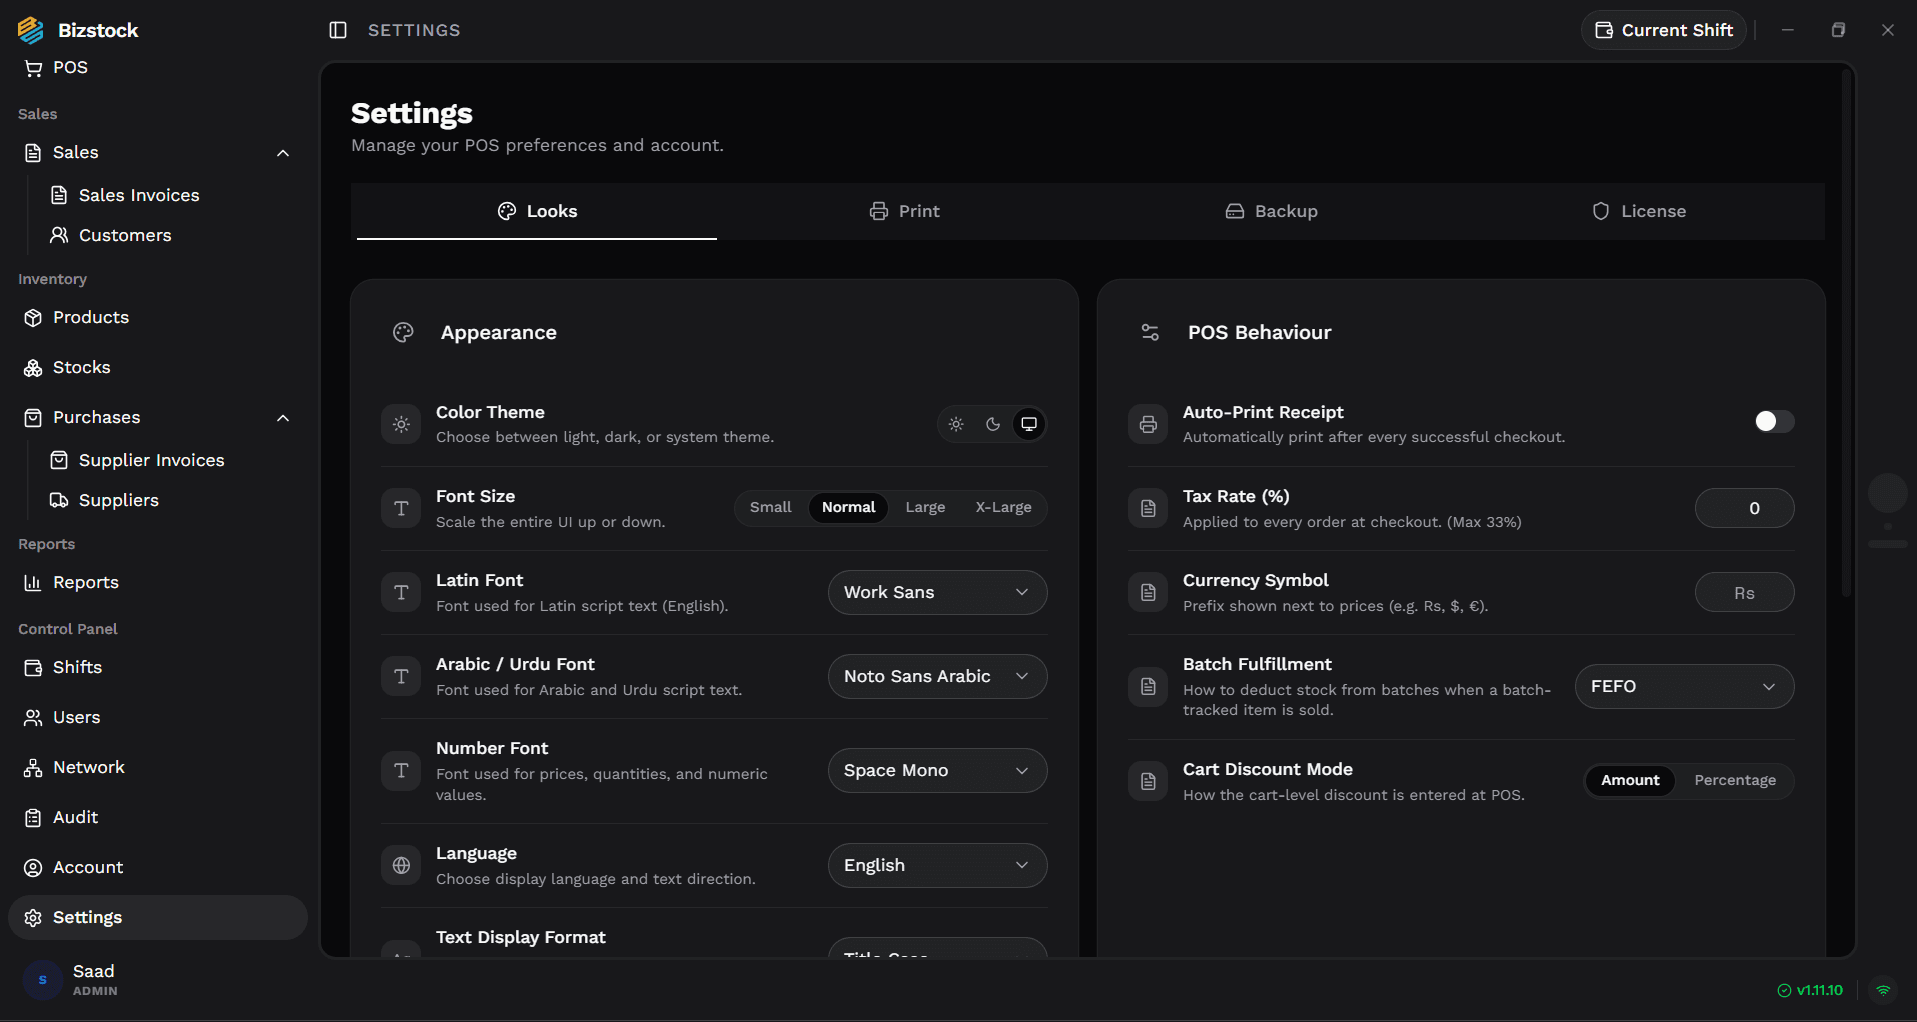The image size is (1917, 1022).
Task: Choose Percentage cart discount mode
Action: click(1735, 780)
